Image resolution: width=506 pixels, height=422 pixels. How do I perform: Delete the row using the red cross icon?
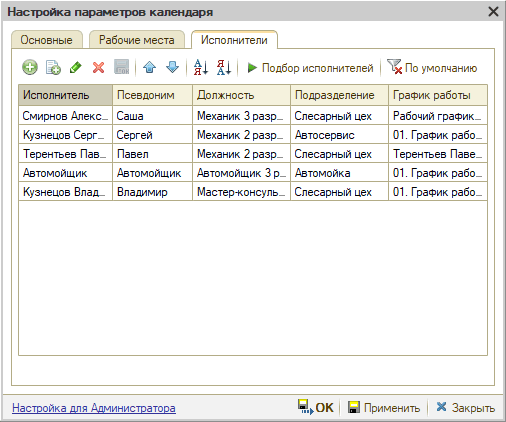[x=98, y=67]
